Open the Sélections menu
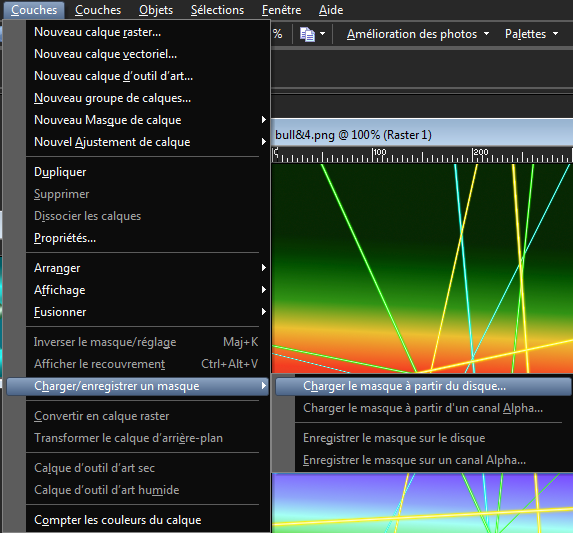The image size is (573, 533). pos(217,10)
